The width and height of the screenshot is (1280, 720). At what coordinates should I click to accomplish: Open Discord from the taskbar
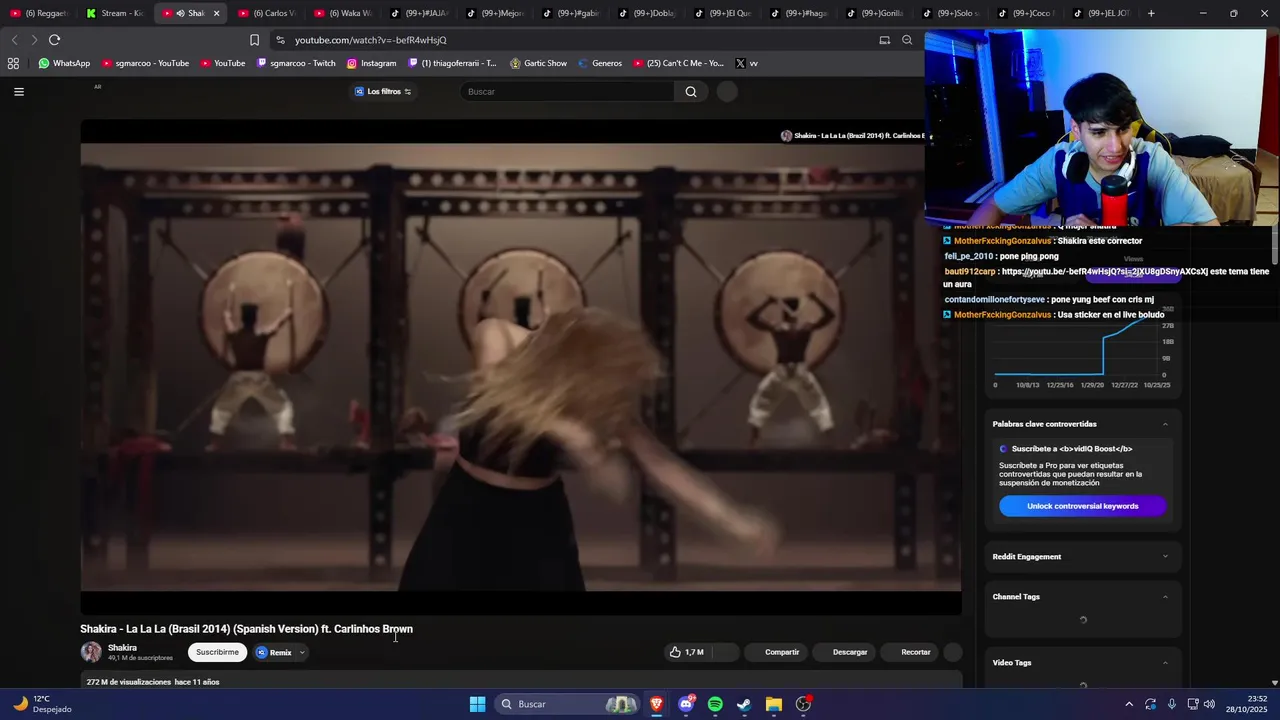[686, 704]
